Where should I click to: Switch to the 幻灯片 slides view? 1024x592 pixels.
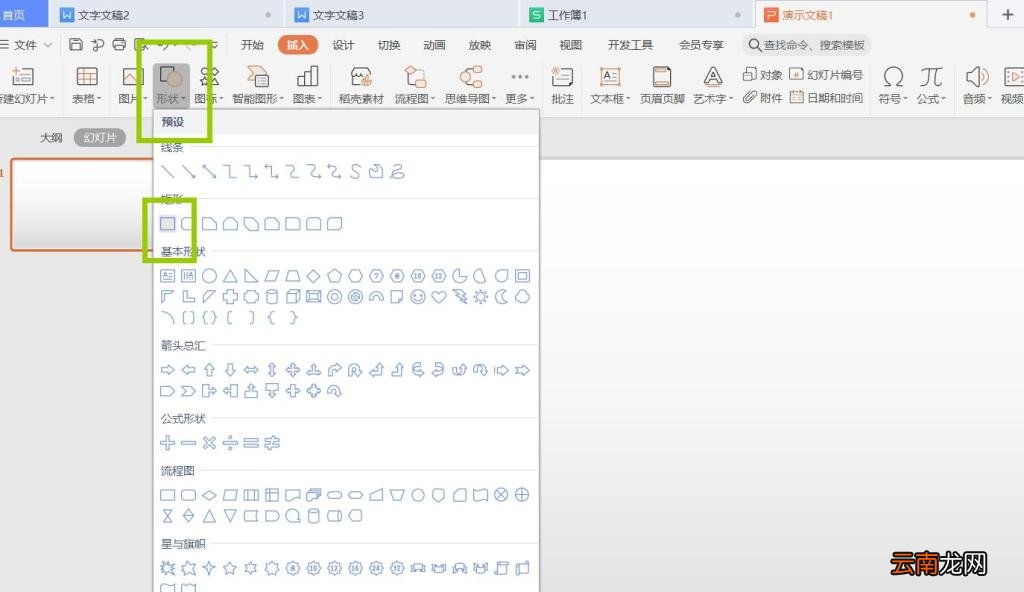tap(100, 138)
